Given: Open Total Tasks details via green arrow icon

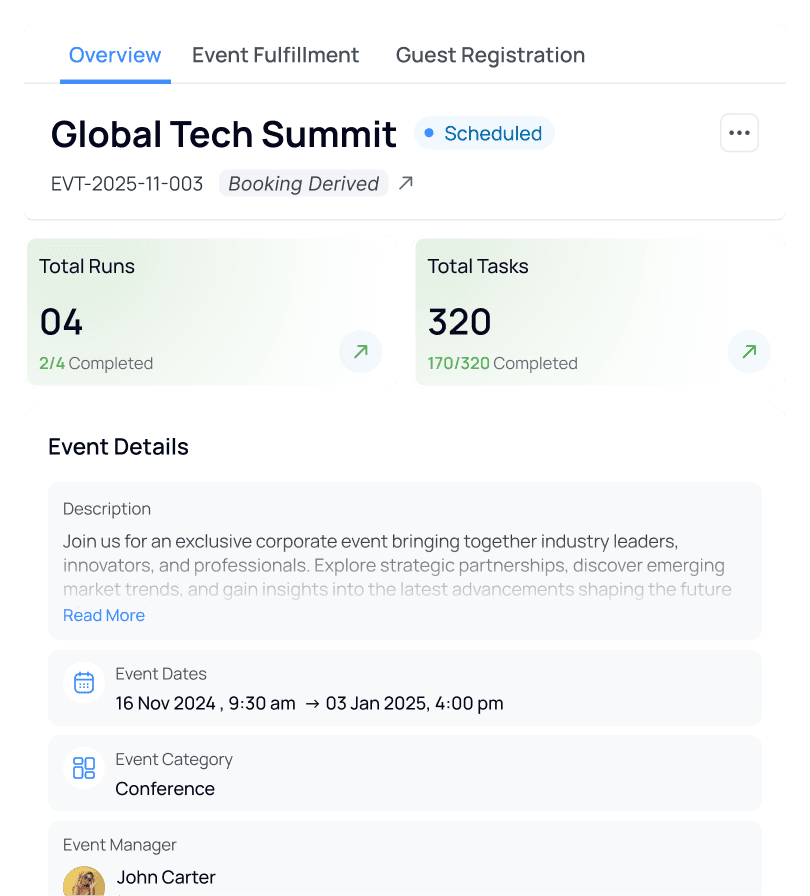Looking at the screenshot, I should 749,352.
